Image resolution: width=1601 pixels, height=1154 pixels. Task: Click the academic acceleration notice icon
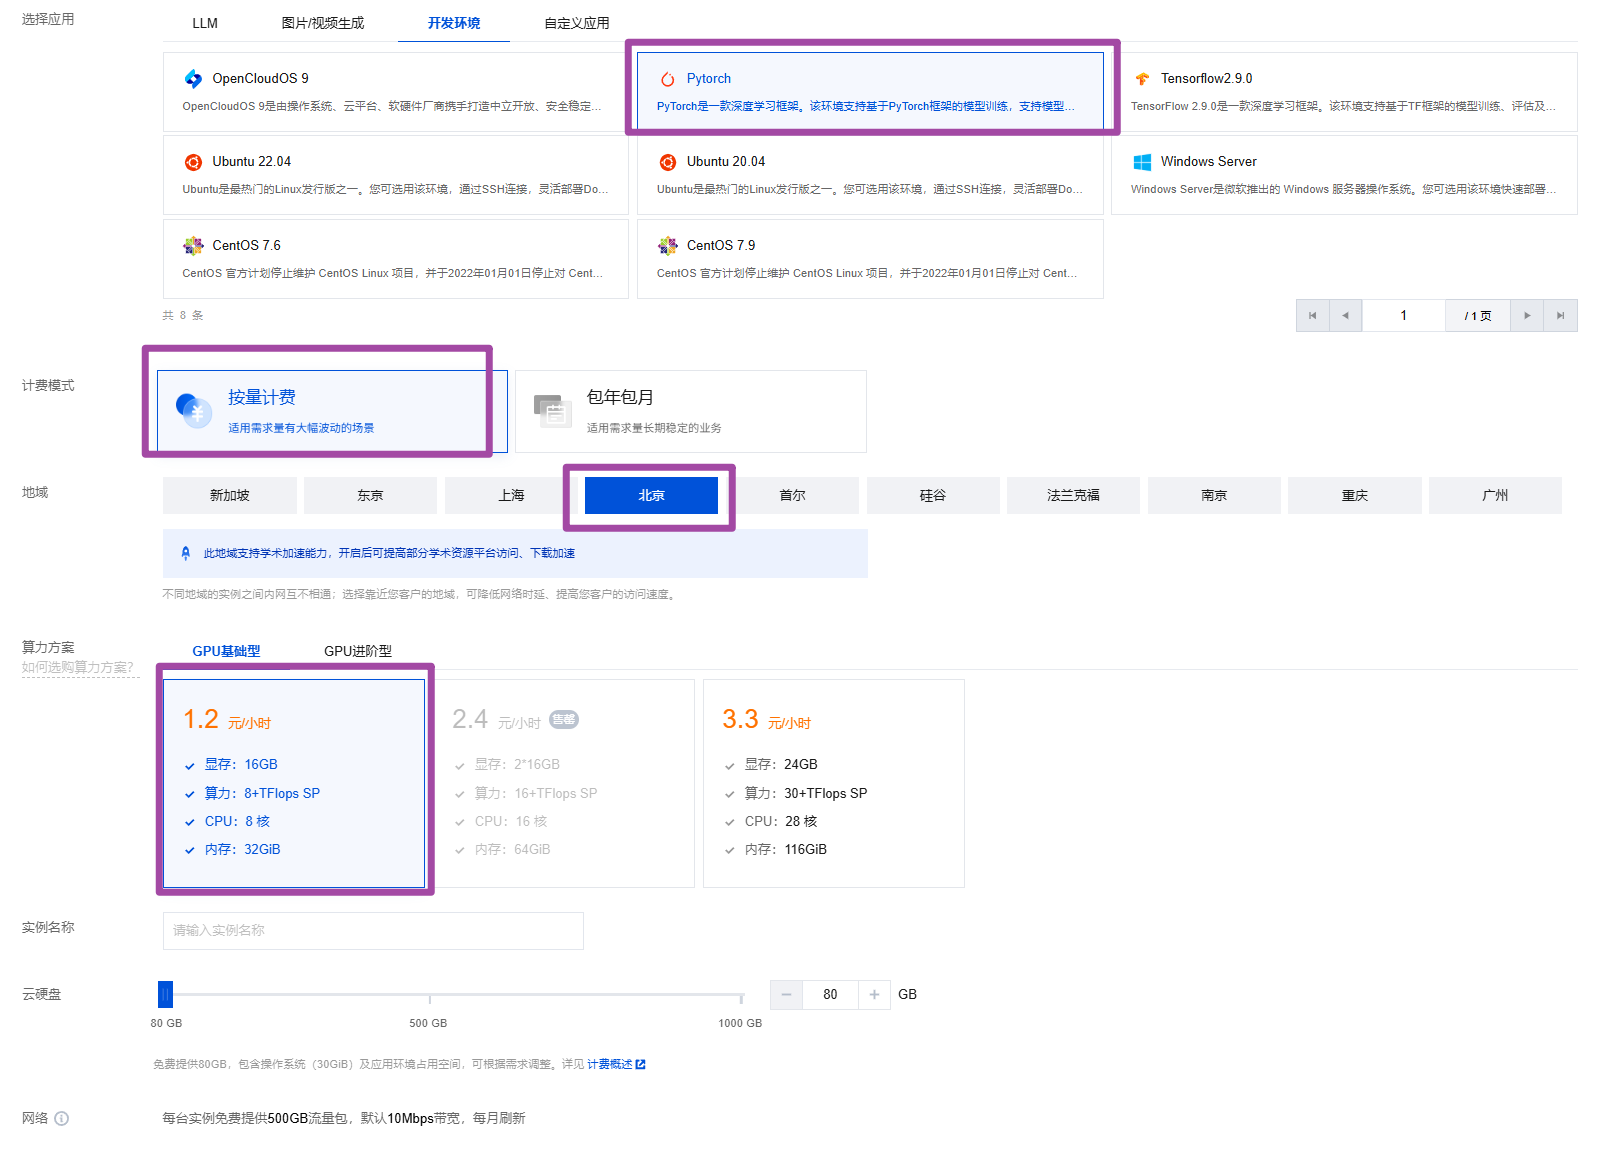185,553
